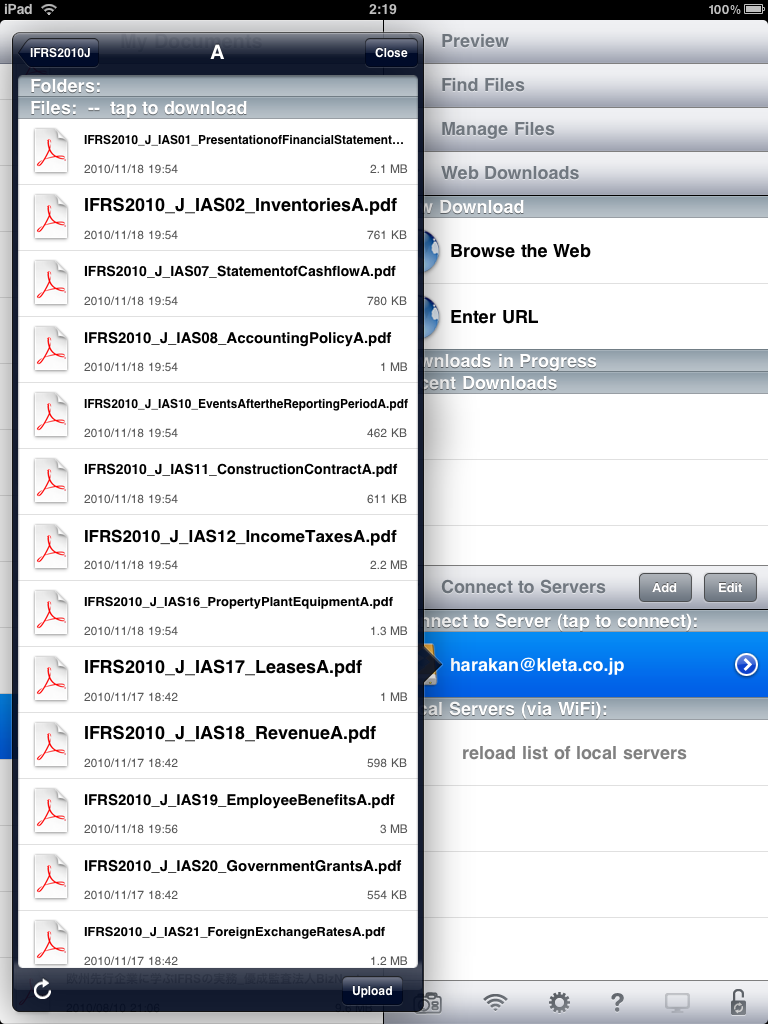Select Browse the Web

pyautogui.click(x=596, y=251)
